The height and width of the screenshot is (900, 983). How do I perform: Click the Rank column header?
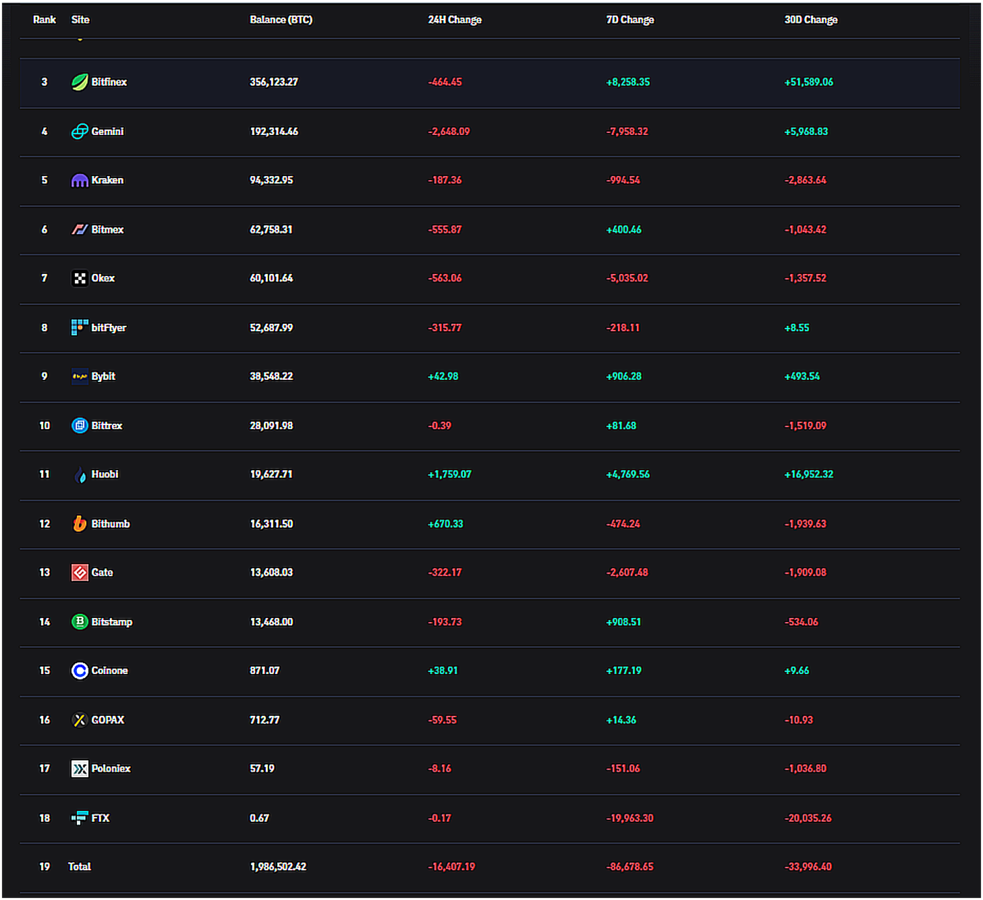click(44, 20)
